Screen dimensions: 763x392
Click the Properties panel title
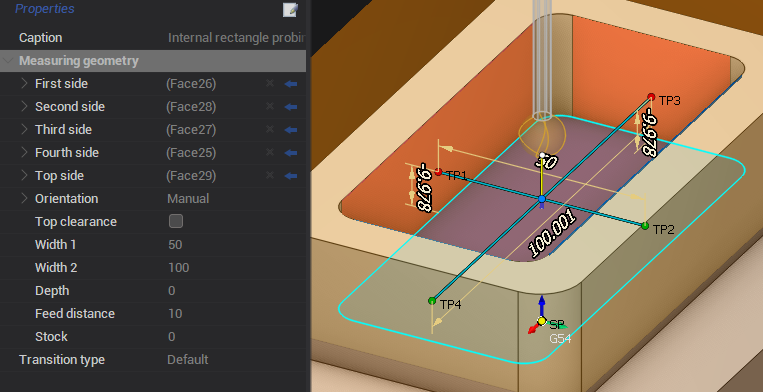click(x=45, y=9)
